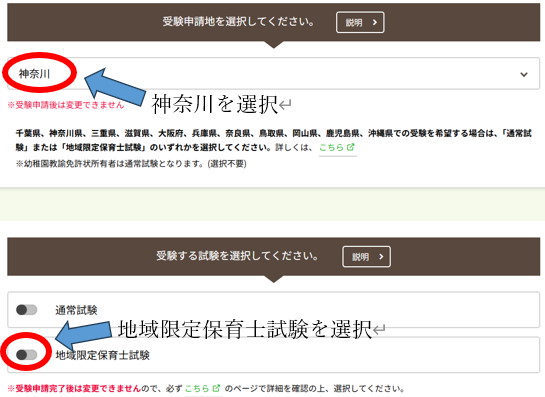Click the 受験する試験を選択してください header text
Image resolution: width=545 pixels, height=397 pixels.
237,256
